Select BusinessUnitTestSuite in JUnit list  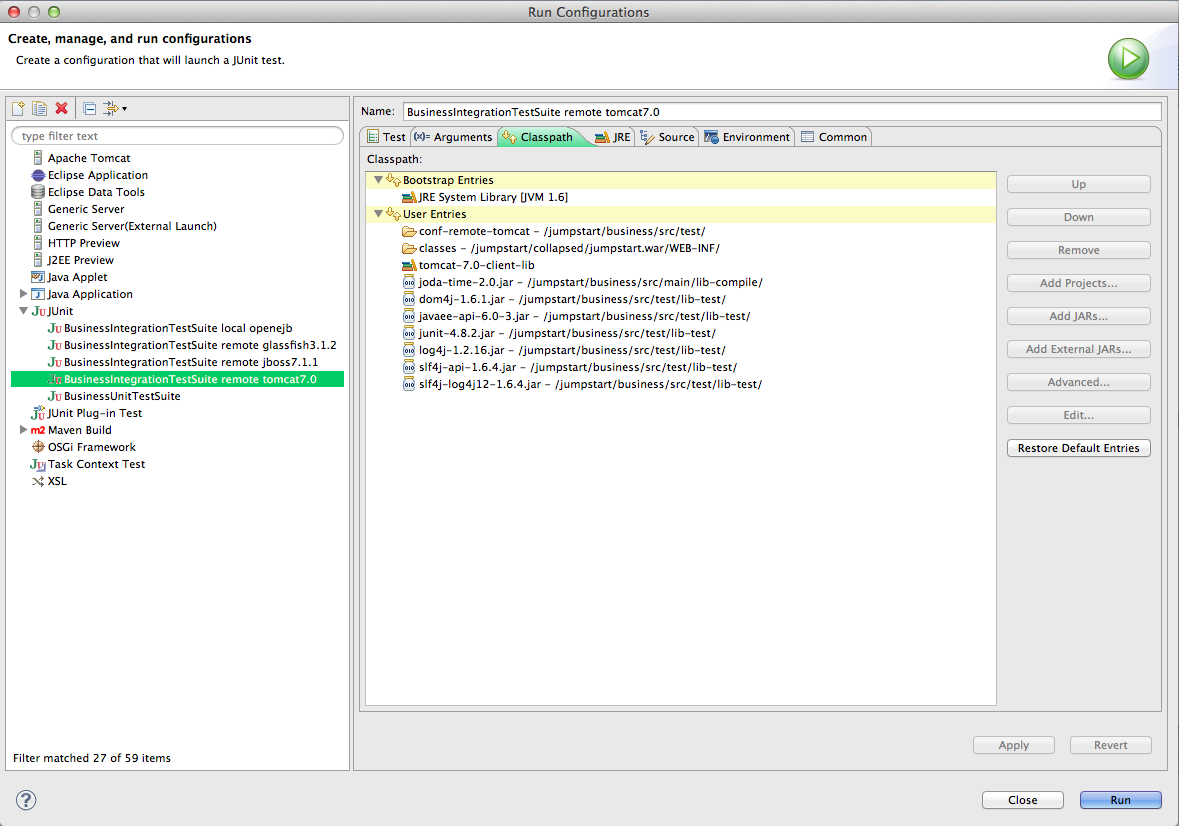122,396
